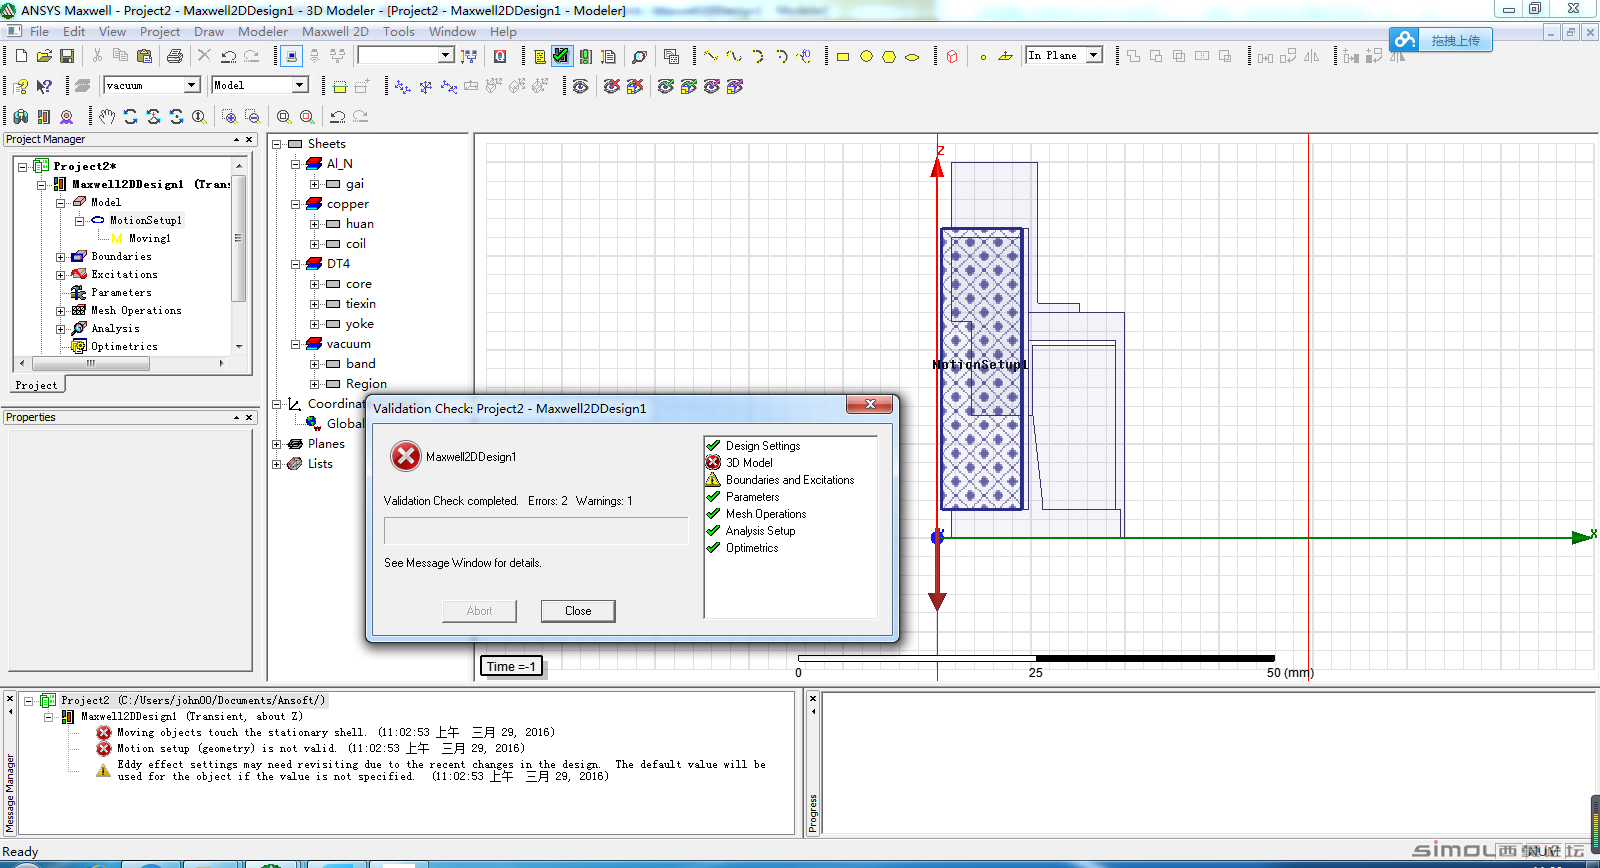Collapse the DT4 material node
Screen dimensions: 1600x868
(x=296, y=264)
